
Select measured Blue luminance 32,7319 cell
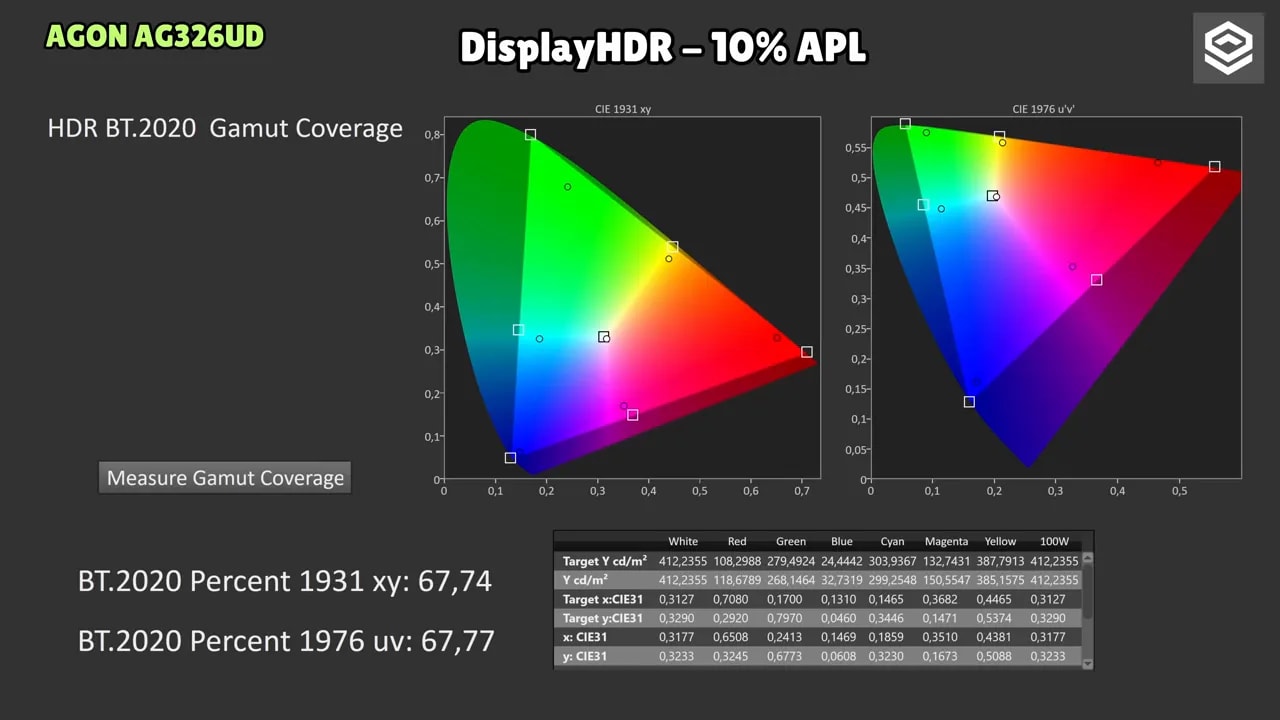click(x=843, y=580)
